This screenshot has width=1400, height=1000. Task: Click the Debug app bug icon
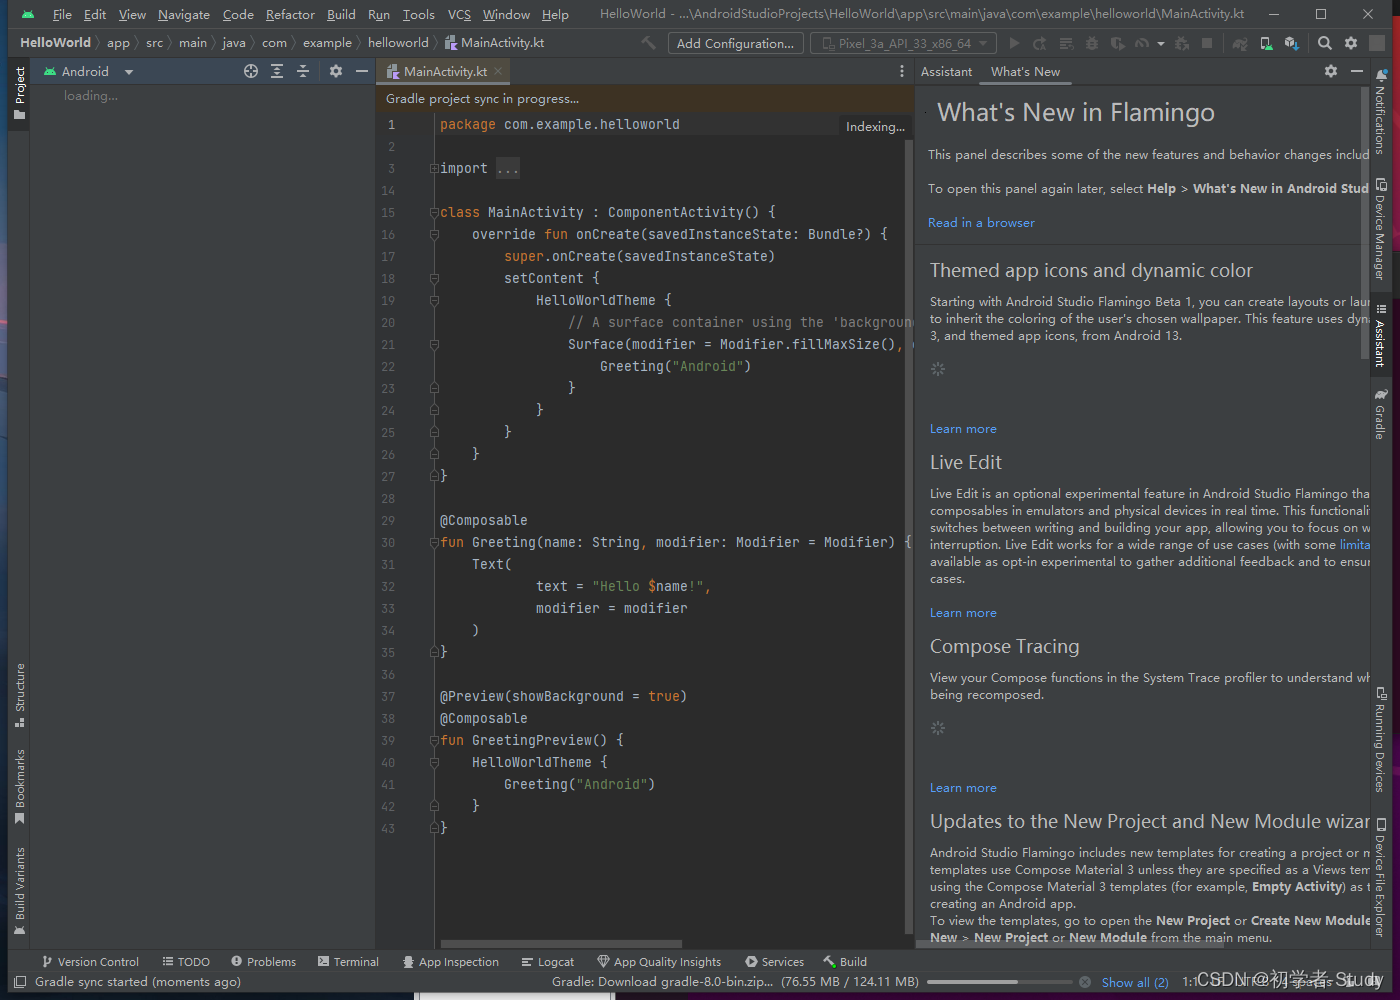[1091, 43]
